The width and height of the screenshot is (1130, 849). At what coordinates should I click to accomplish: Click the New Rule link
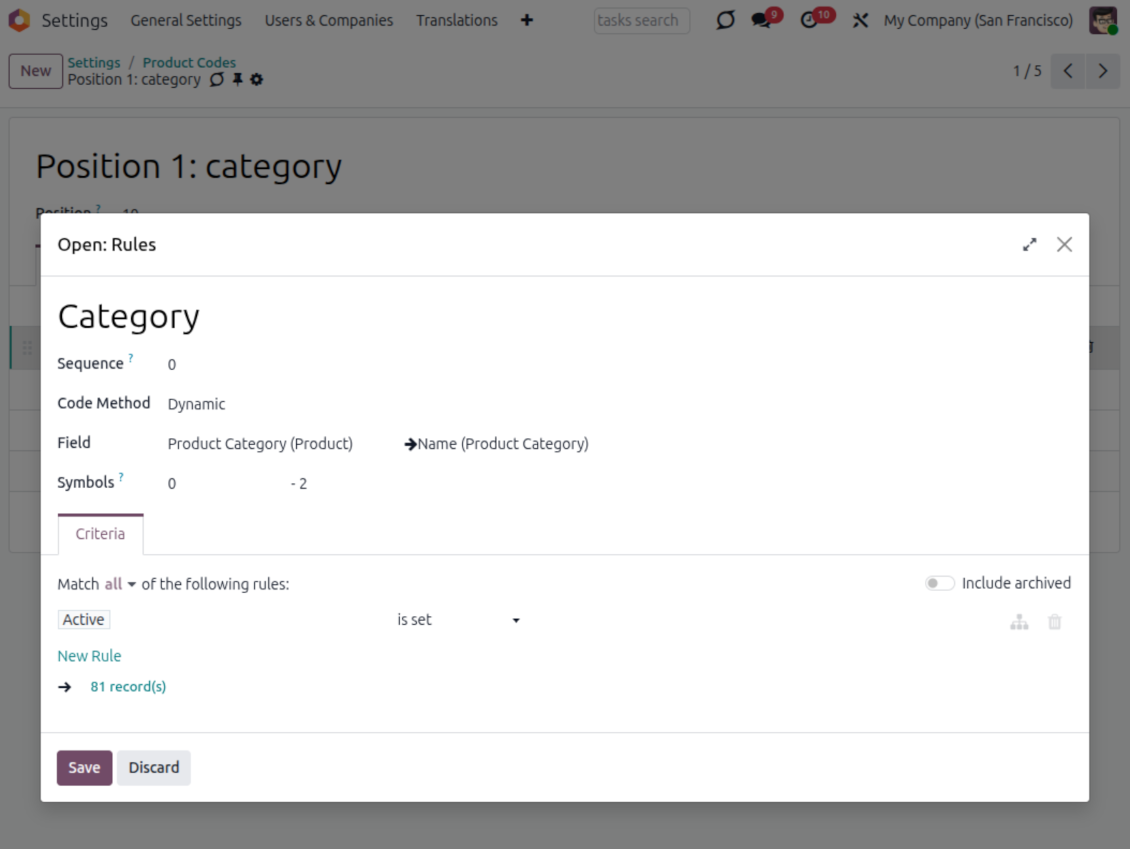click(89, 656)
